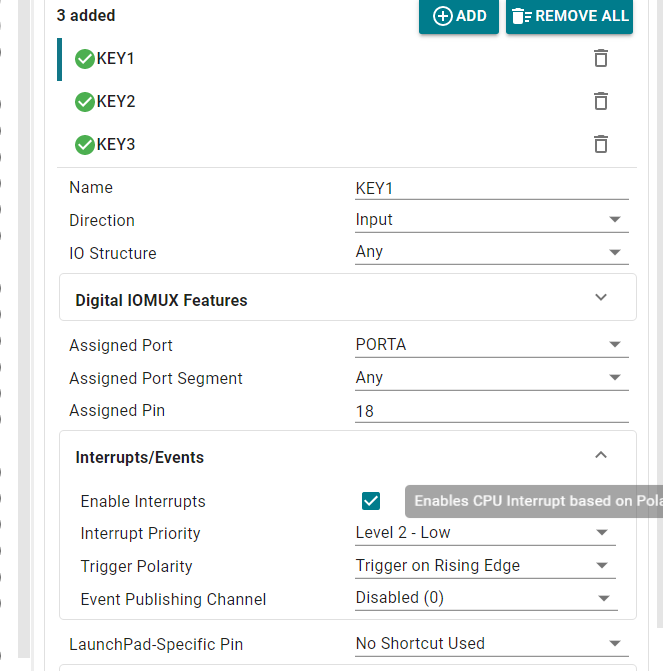Click the Event Publishing Channel label
The image size is (663, 671).
click(x=173, y=600)
